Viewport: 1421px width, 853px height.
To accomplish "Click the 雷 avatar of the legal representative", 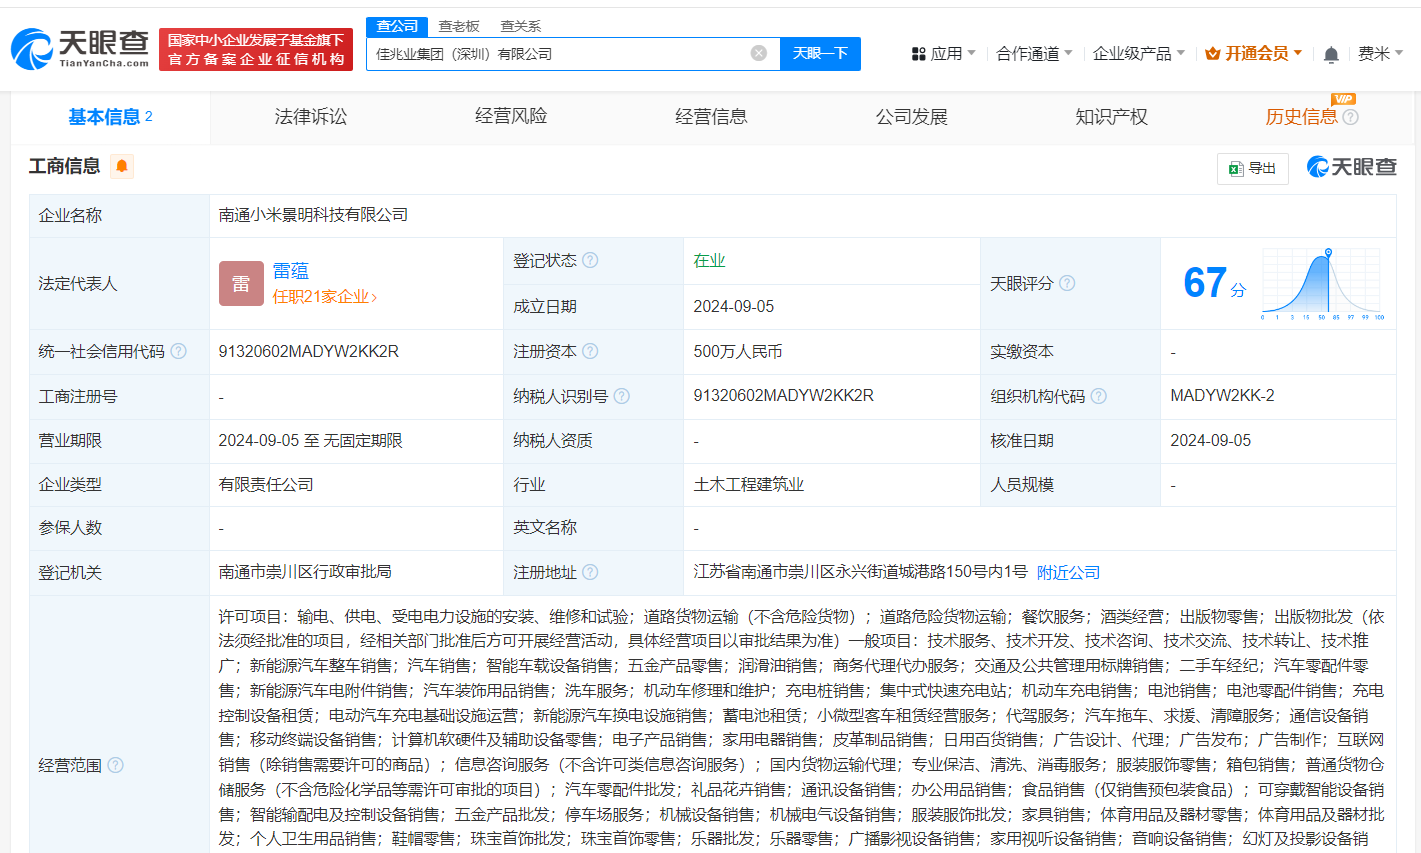I will click(241, 283).
